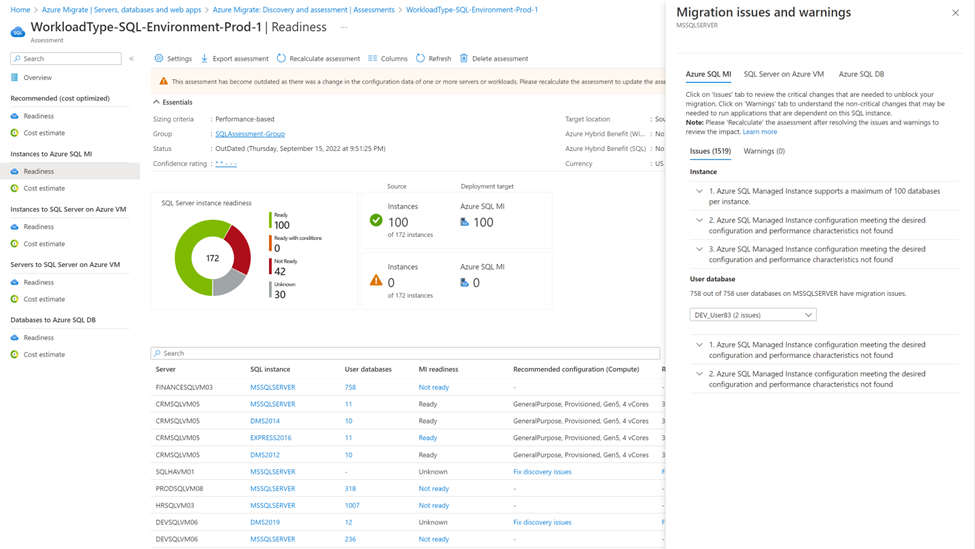The width and height of the screenshot is (975, 549).
Task: Click the gray Unknown donut segment
Action: tap(227, 284)
